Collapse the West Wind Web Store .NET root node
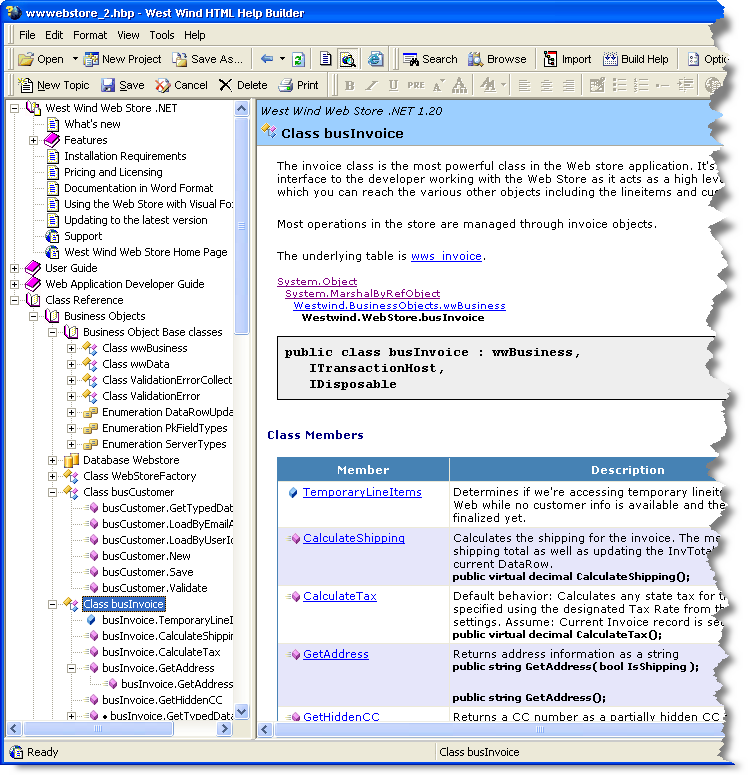The height and width of the screenshot is (775, 748). point(15,108)
